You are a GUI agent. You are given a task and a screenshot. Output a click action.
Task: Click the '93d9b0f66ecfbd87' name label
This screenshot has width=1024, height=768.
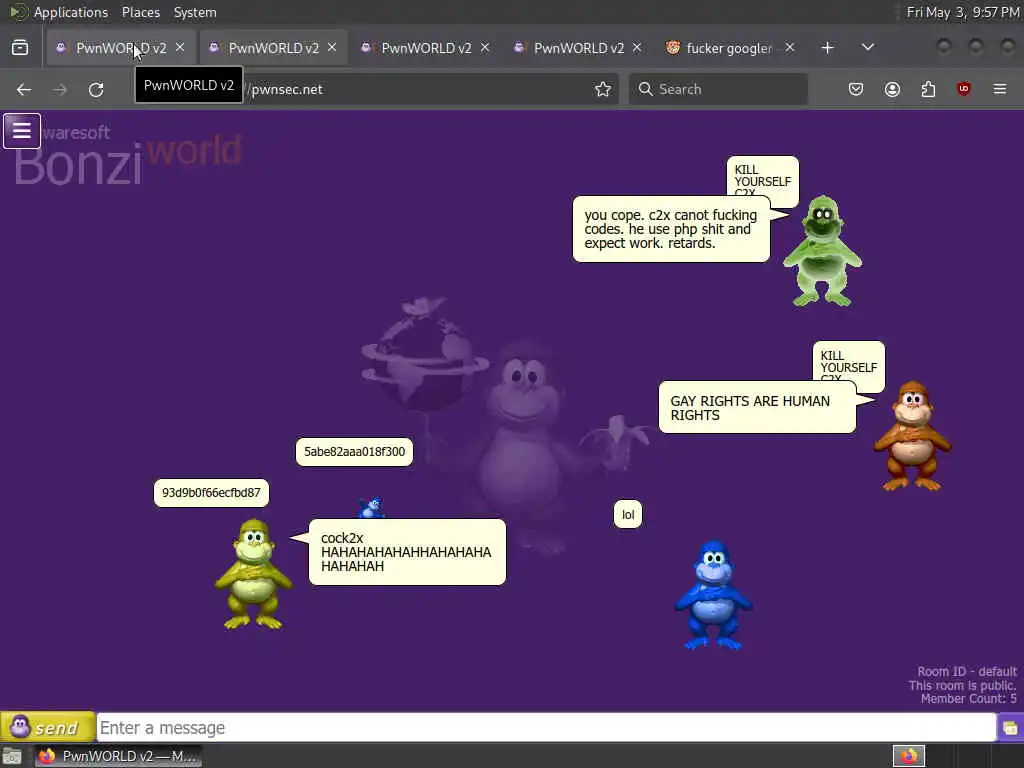(211, 493)
